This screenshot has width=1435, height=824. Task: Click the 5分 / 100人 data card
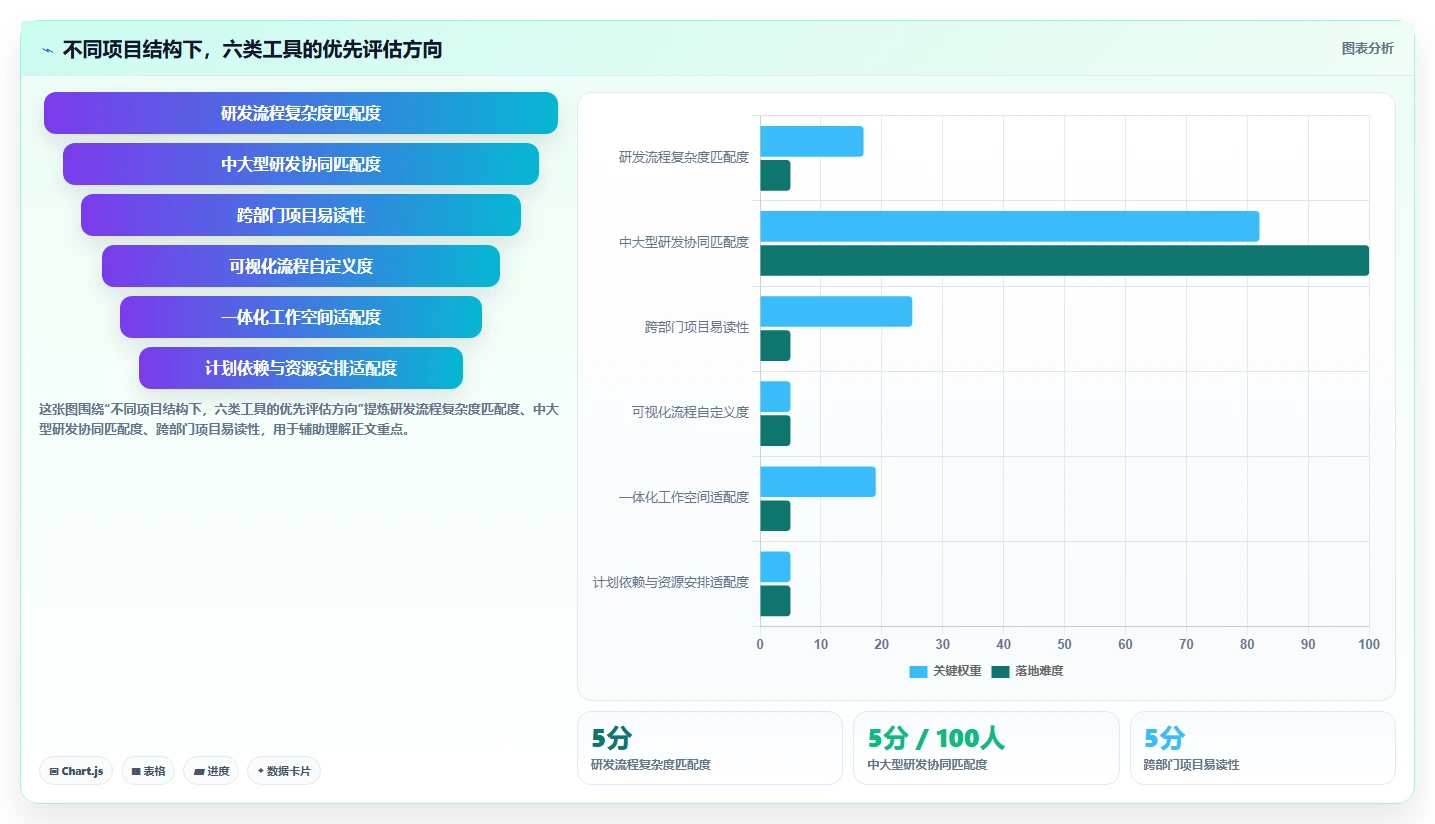(x=986, y=748)
